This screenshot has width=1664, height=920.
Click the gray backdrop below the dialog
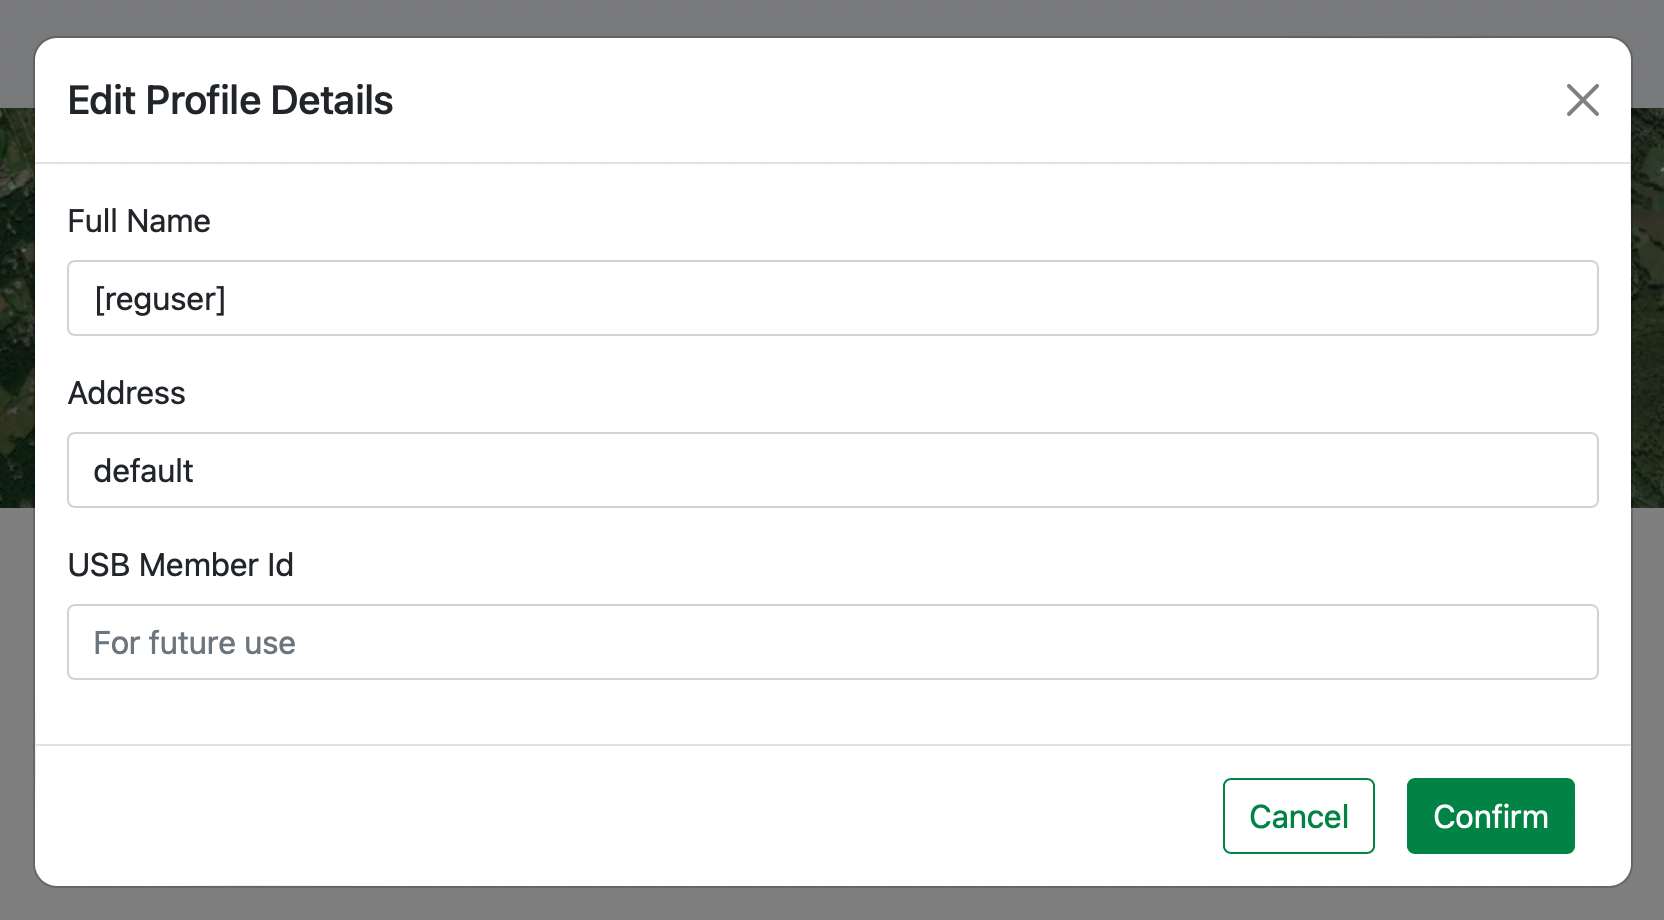tap(832, 904)
